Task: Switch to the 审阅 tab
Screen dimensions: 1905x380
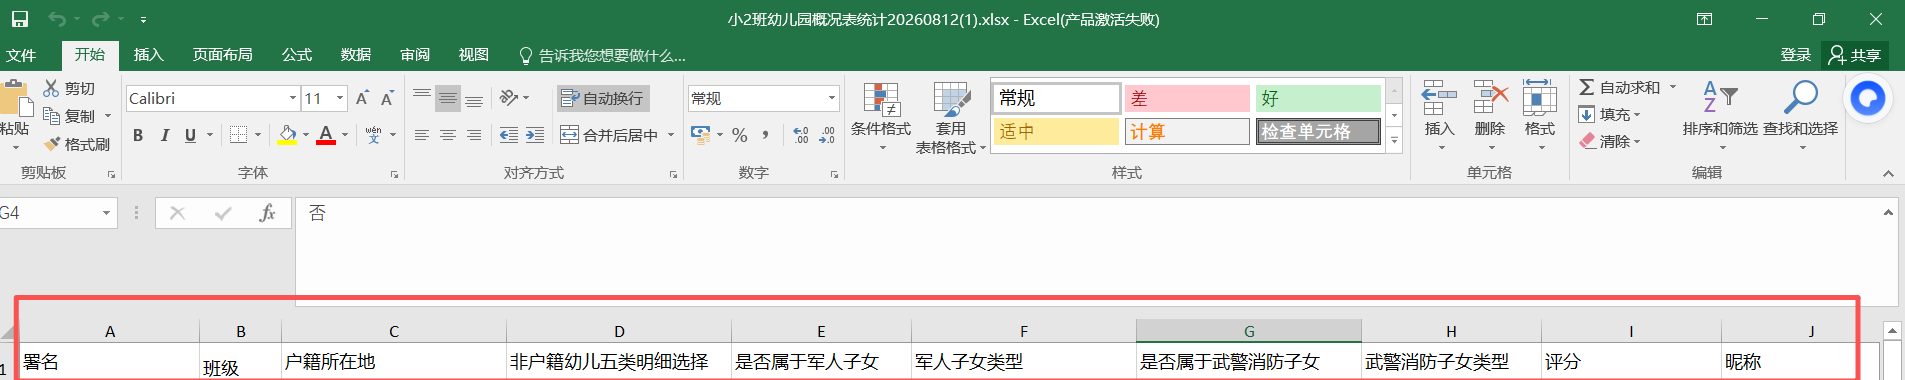Action: tap(415, 55)
